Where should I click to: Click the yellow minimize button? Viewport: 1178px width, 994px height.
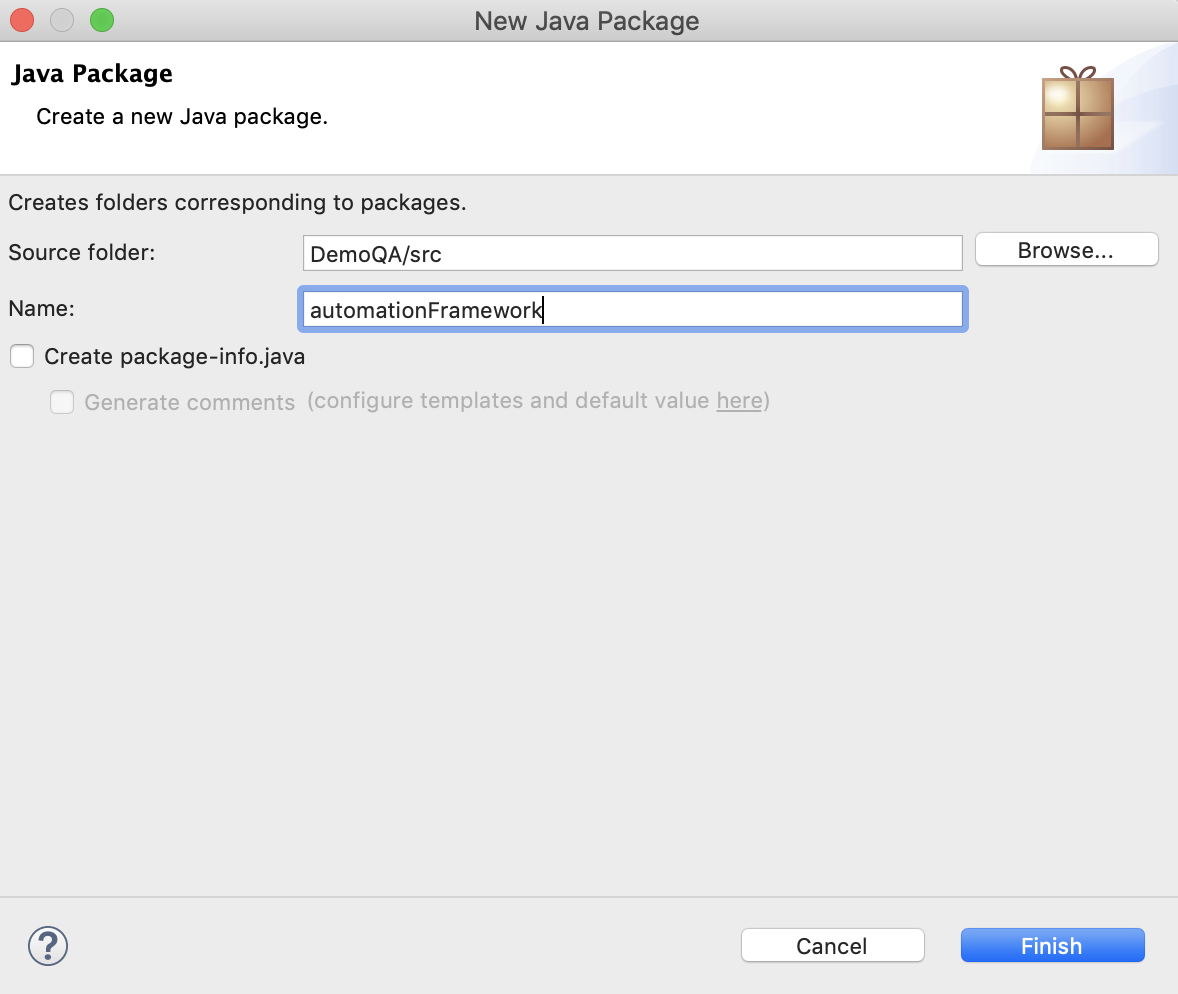coord(61,20)
